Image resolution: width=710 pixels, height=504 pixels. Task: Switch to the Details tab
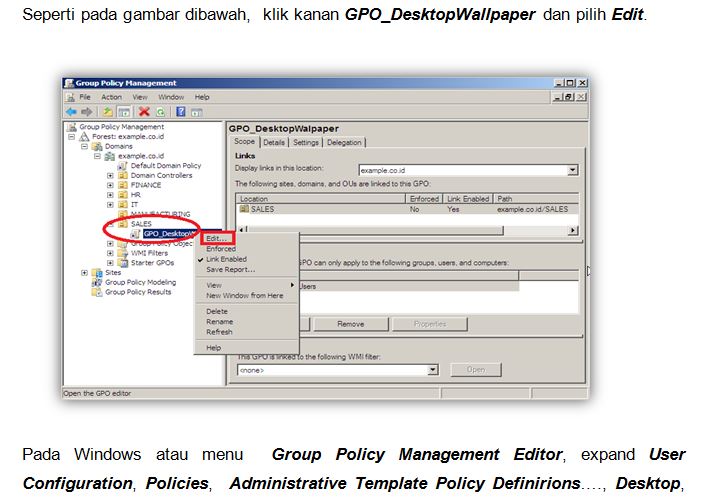click(274, 142)
